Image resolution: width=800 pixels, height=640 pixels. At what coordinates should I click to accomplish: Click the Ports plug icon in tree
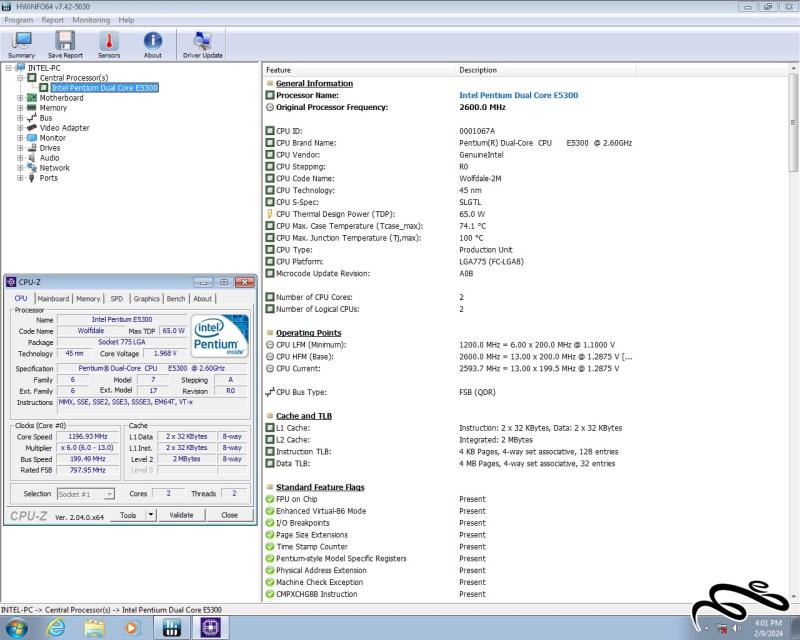pyautogui.click(x=32, y=178)
